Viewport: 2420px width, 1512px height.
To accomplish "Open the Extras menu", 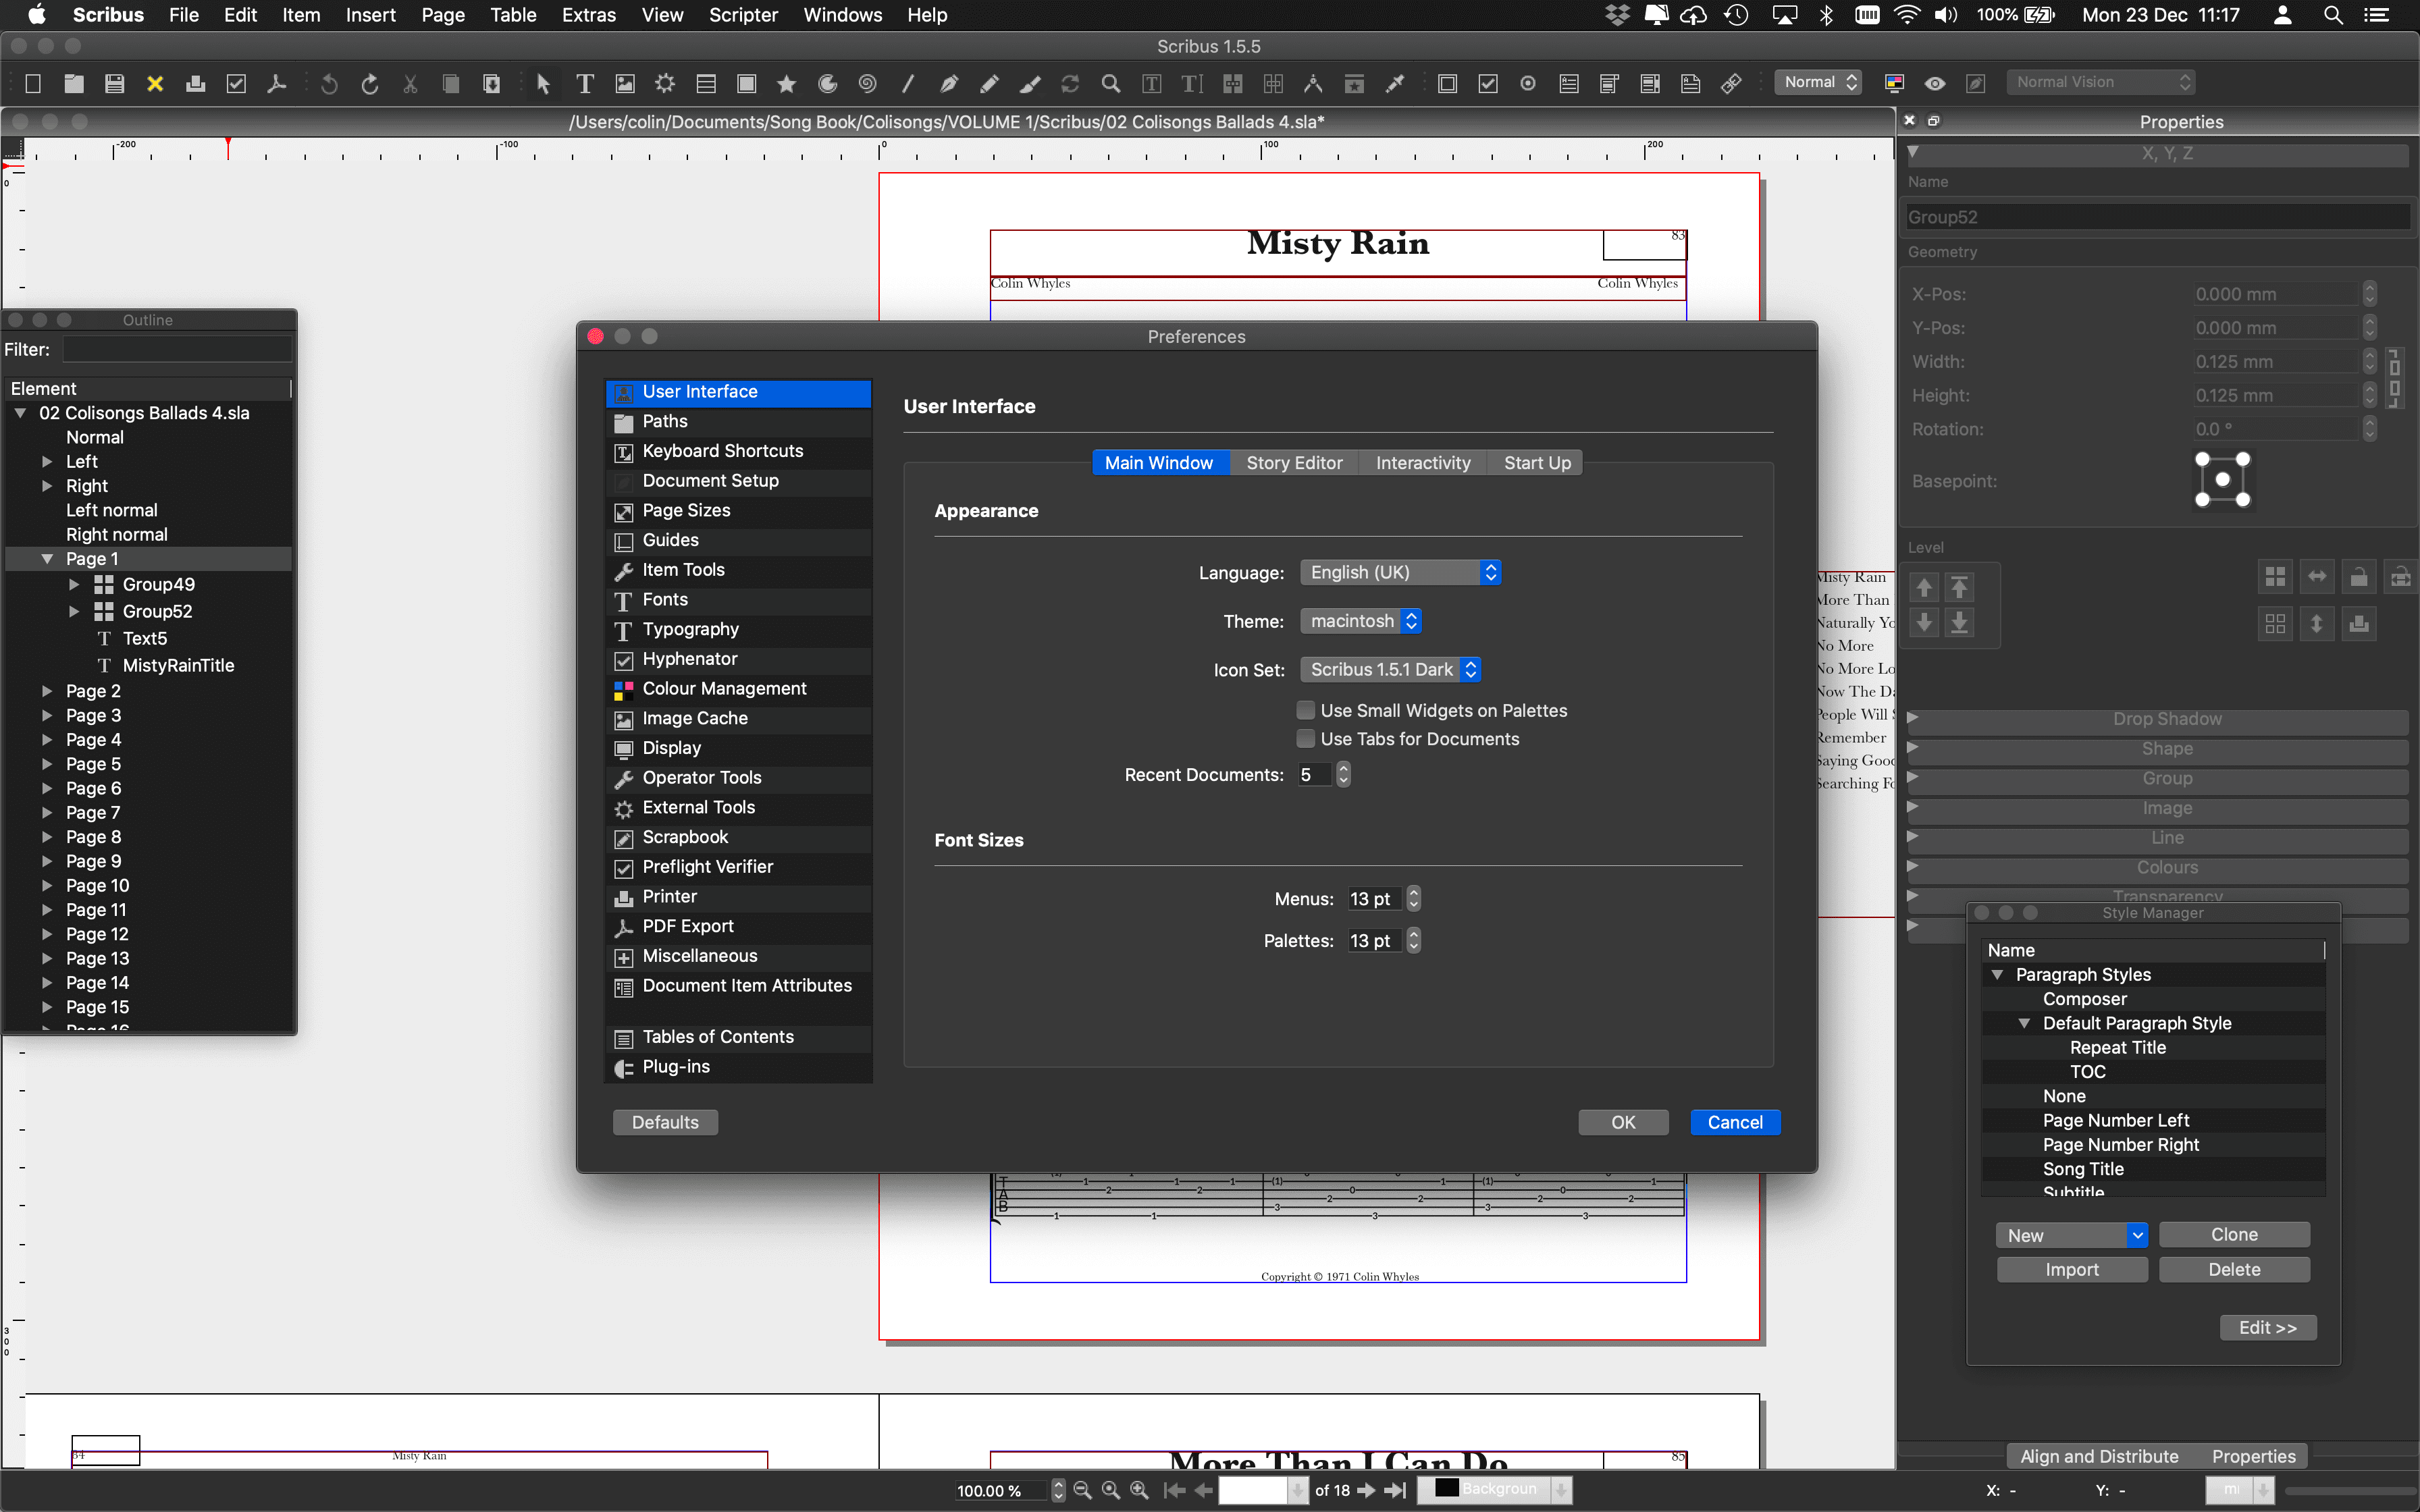I will (x=589, y=15).
